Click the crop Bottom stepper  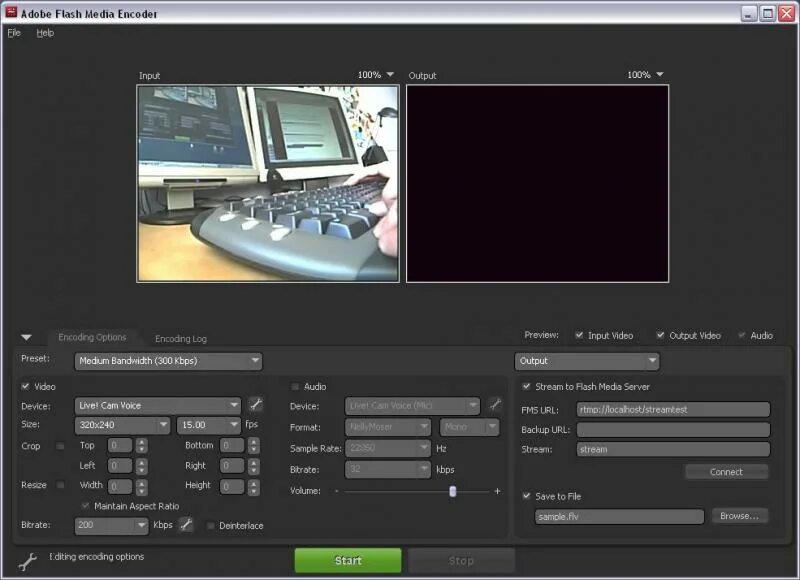(254, 446)
